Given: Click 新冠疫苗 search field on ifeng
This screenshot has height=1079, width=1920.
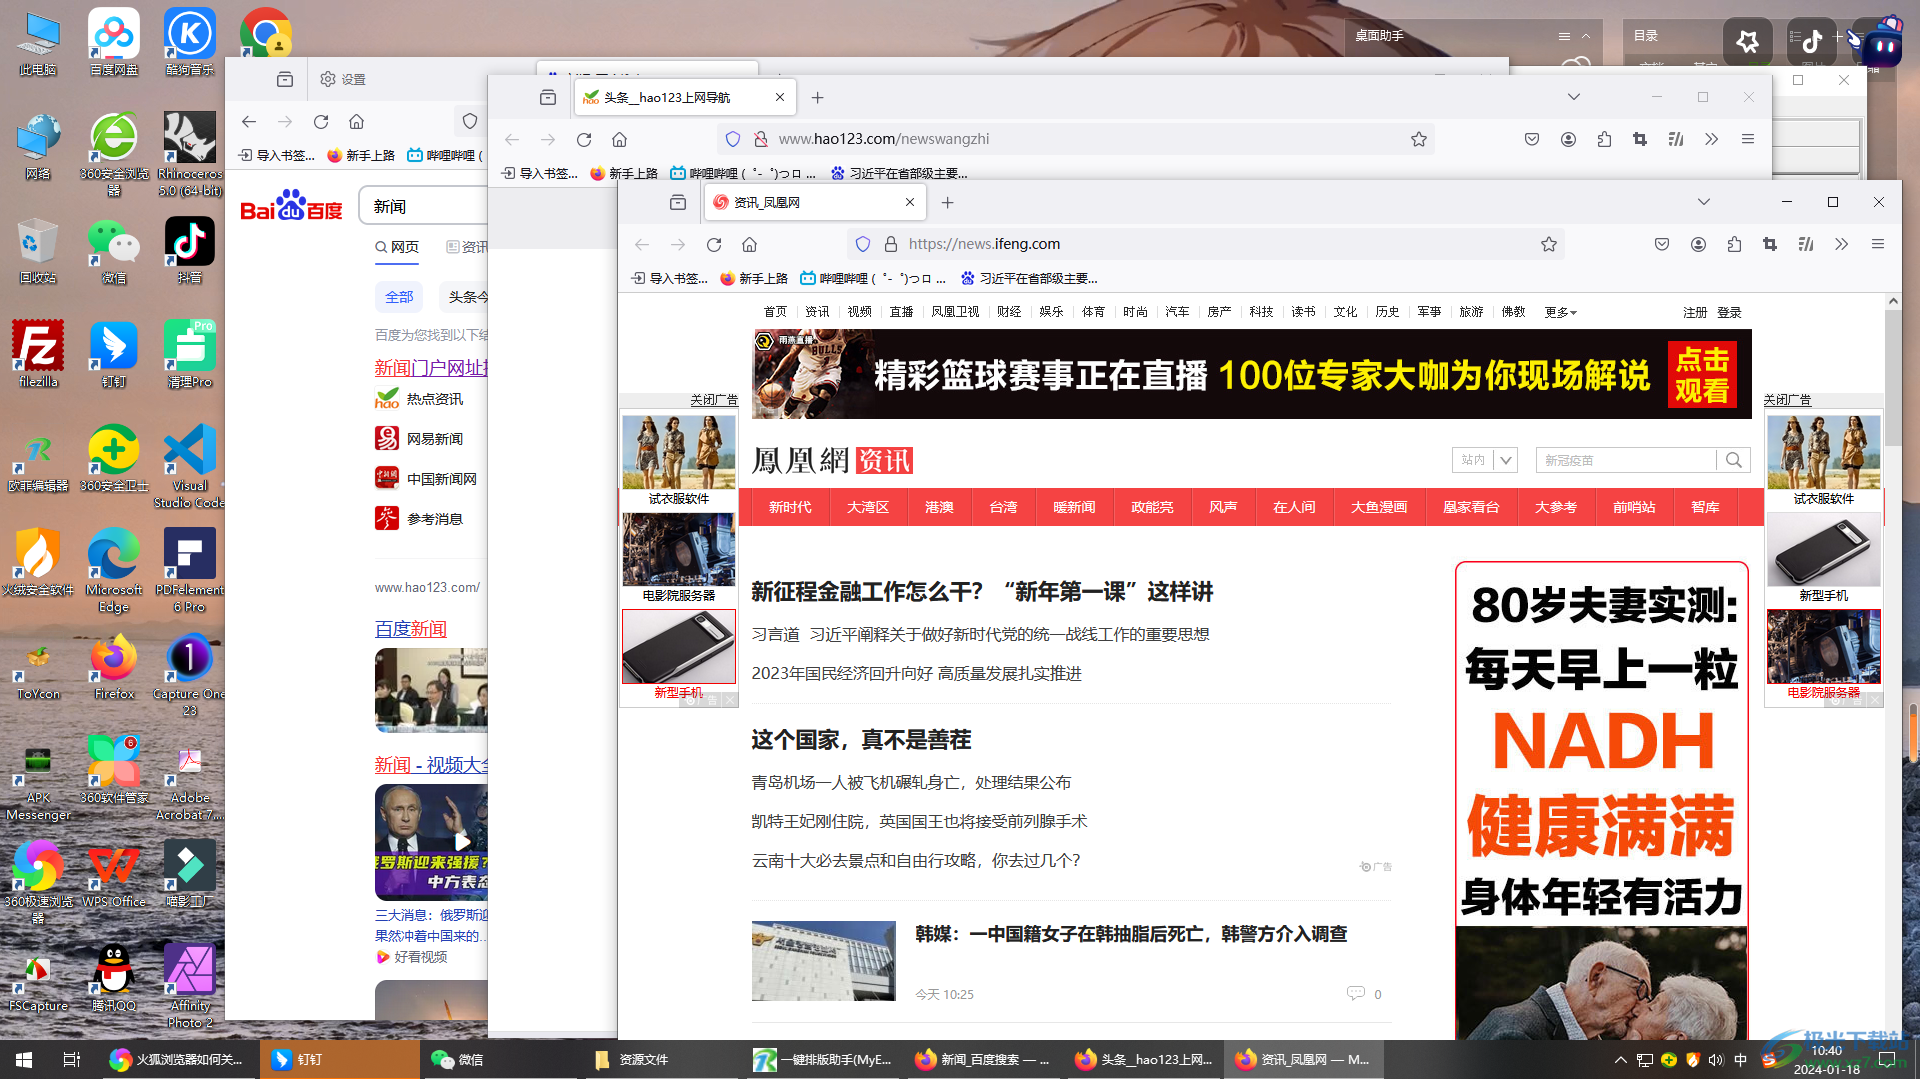Looking at the screenshot, I should (x=1625, y=460).
